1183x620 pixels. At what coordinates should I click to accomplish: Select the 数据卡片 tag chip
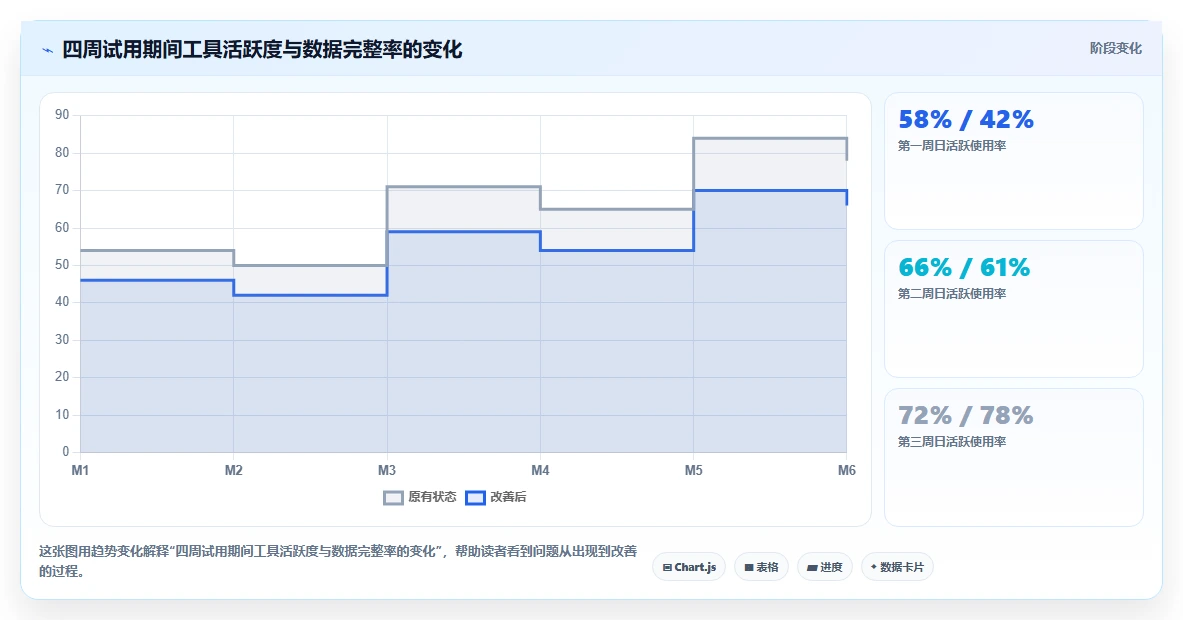897,567
